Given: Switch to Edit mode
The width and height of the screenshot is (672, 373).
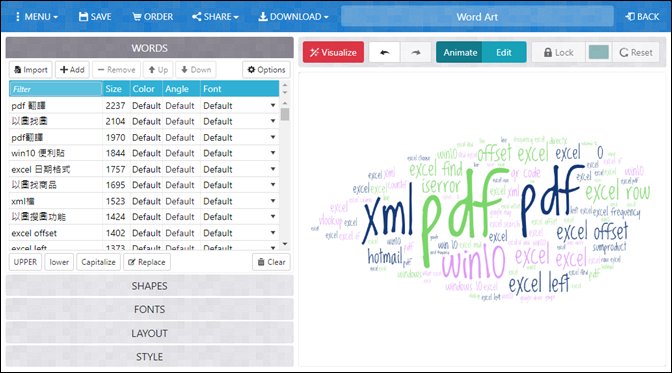Looking at the screenshot, I should (504, 52).
